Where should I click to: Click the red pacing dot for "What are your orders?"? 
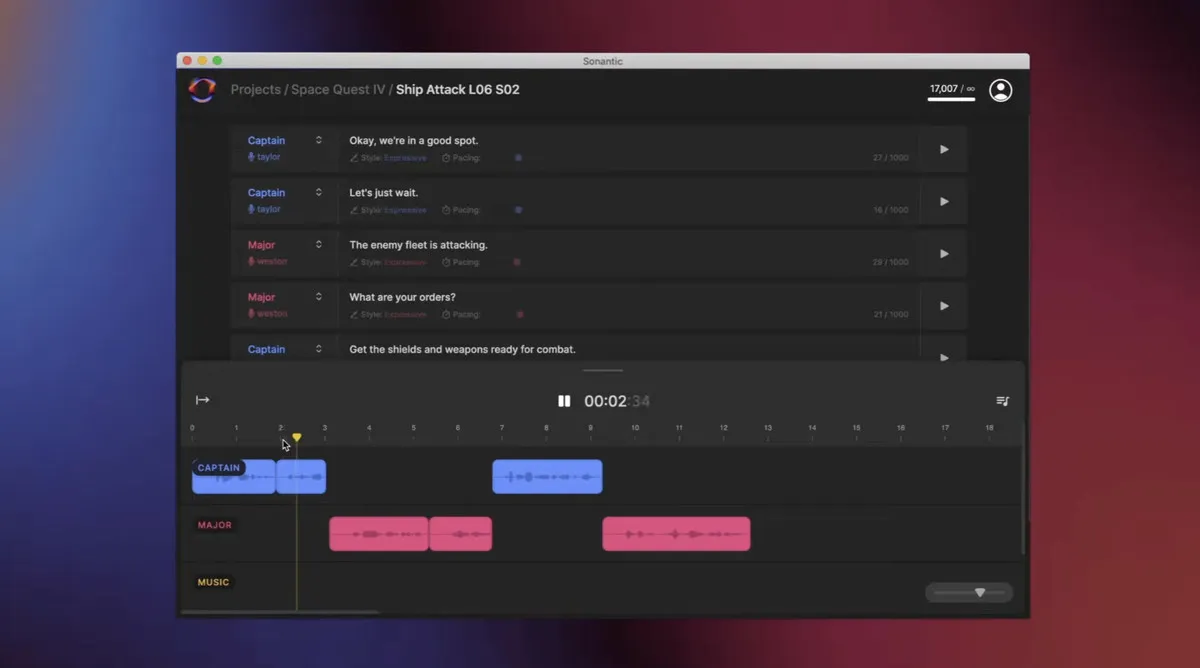(520, 314)
